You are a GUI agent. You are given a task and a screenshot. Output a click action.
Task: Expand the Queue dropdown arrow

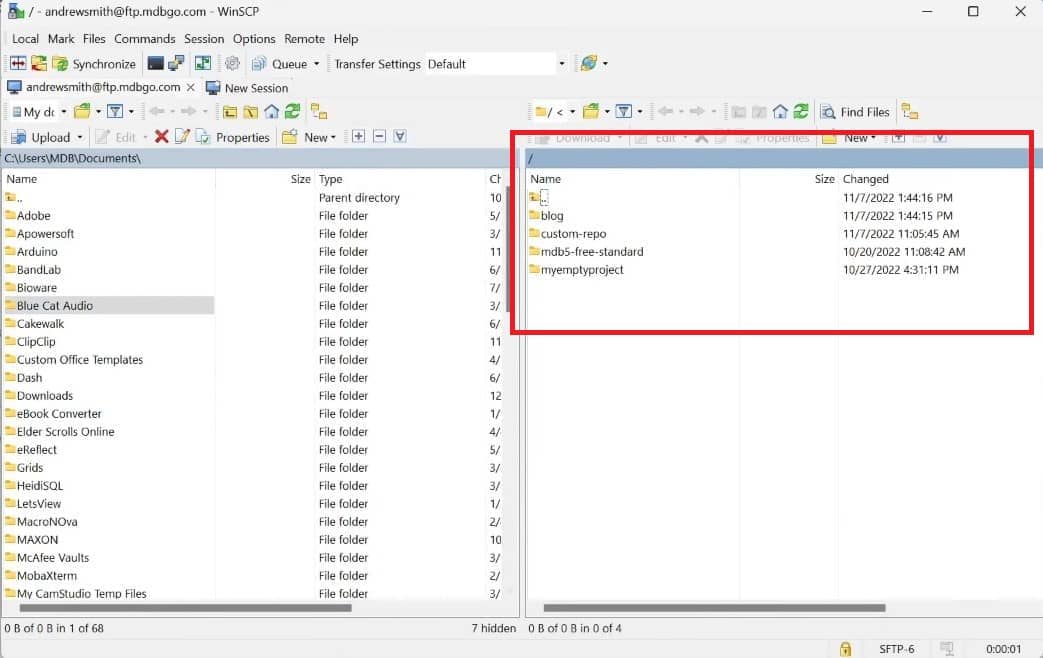317,64
